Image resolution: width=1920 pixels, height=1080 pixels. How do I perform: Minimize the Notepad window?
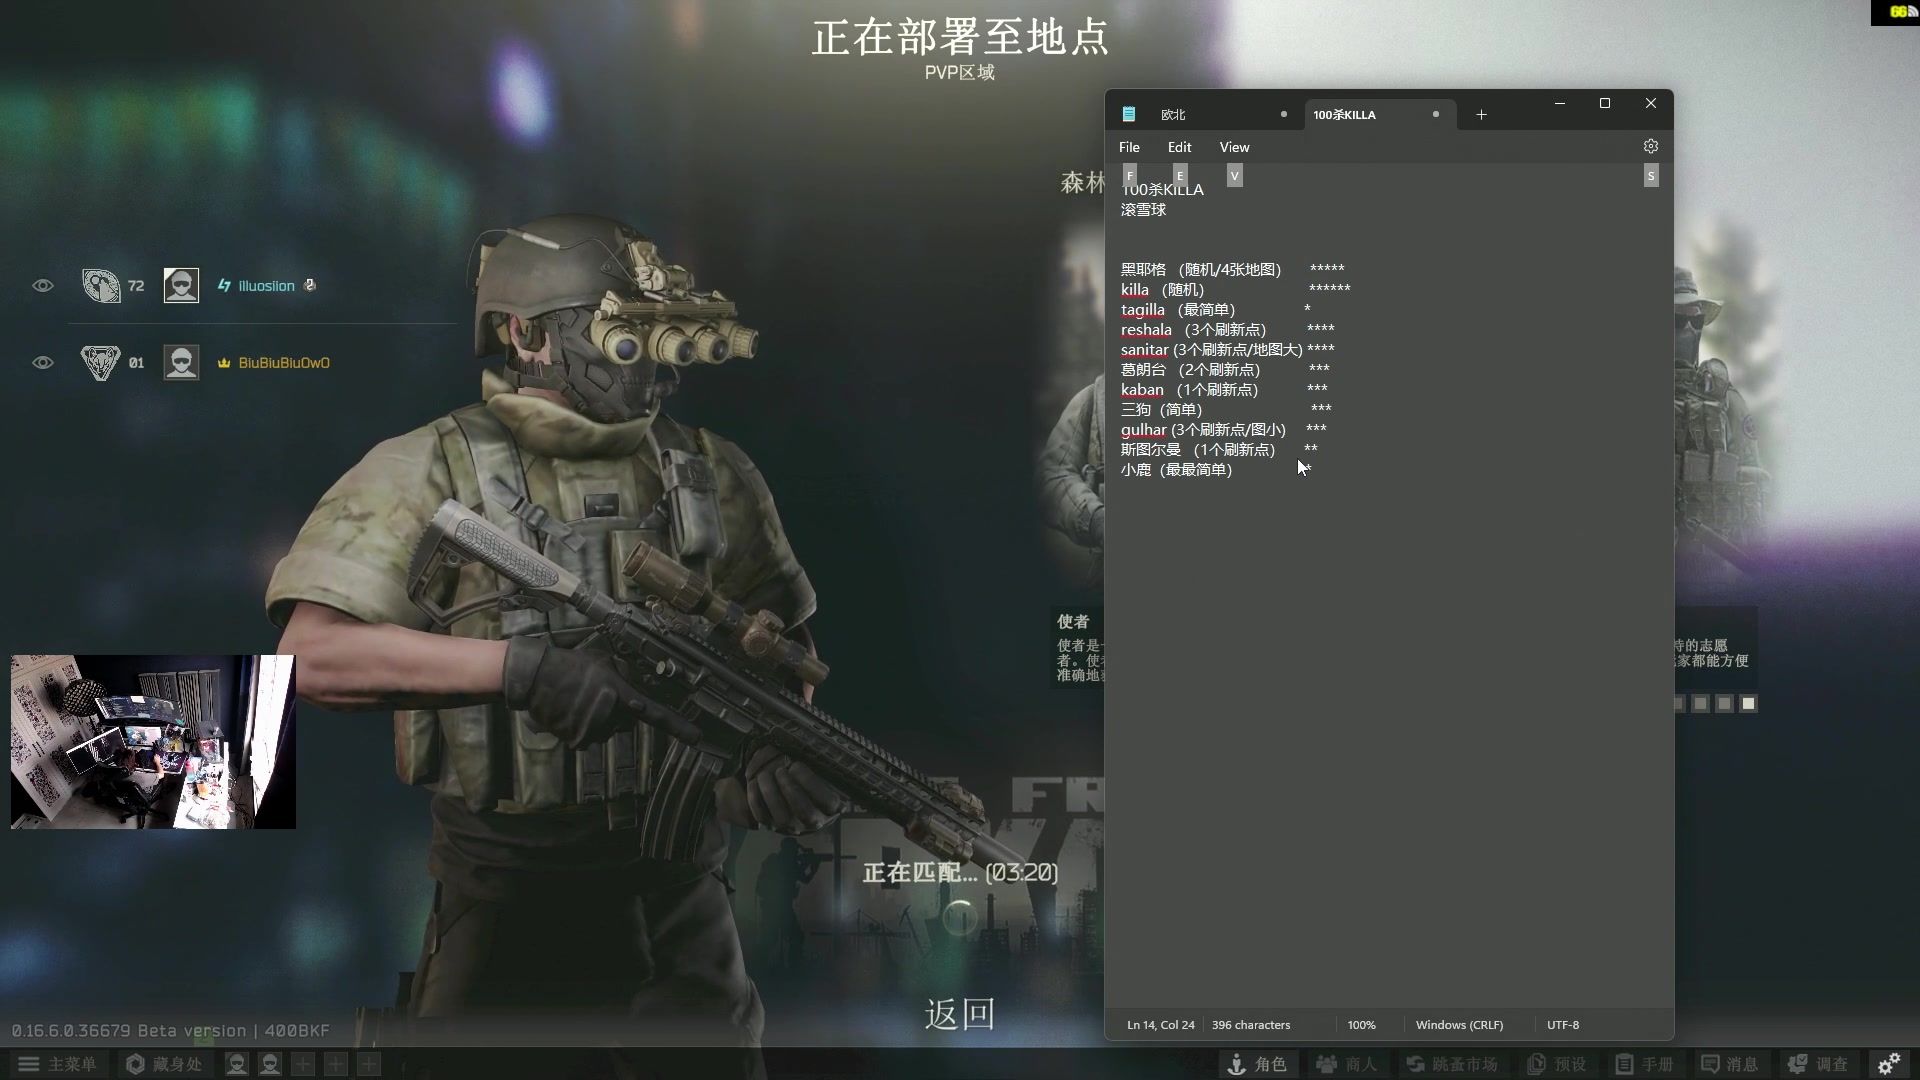pyautogui.click(x=1560, y=103)
